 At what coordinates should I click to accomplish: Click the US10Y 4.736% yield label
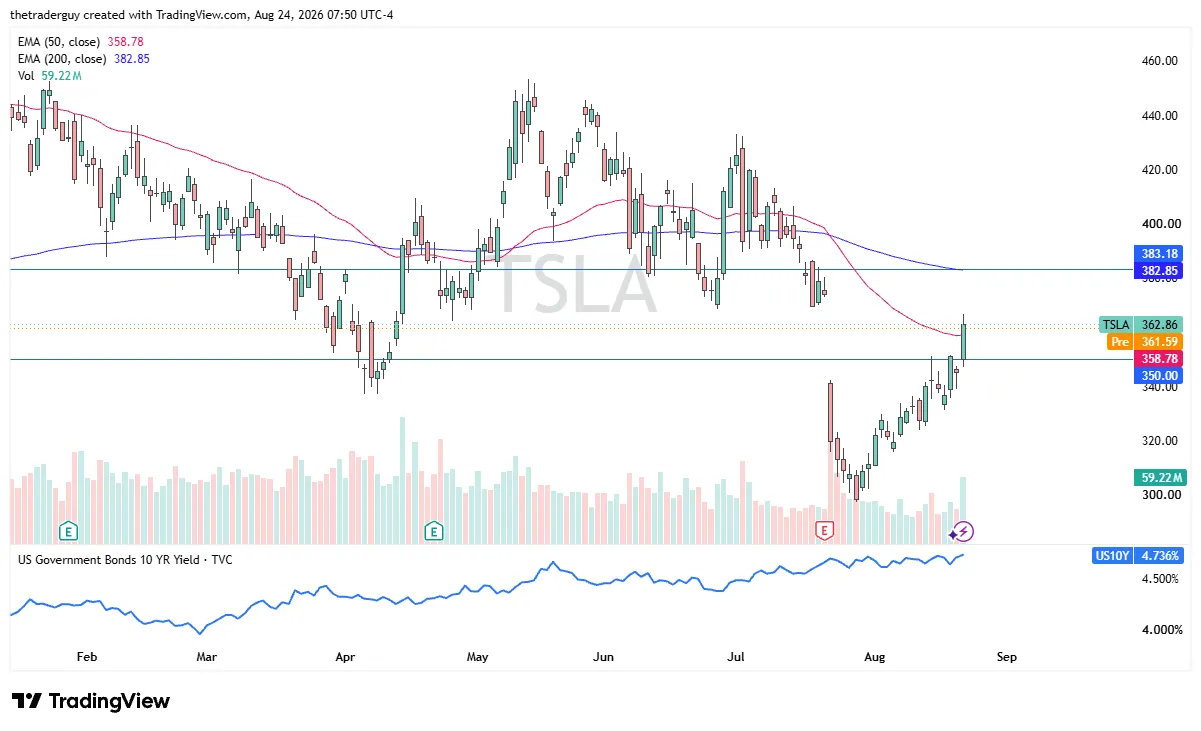1139,555
